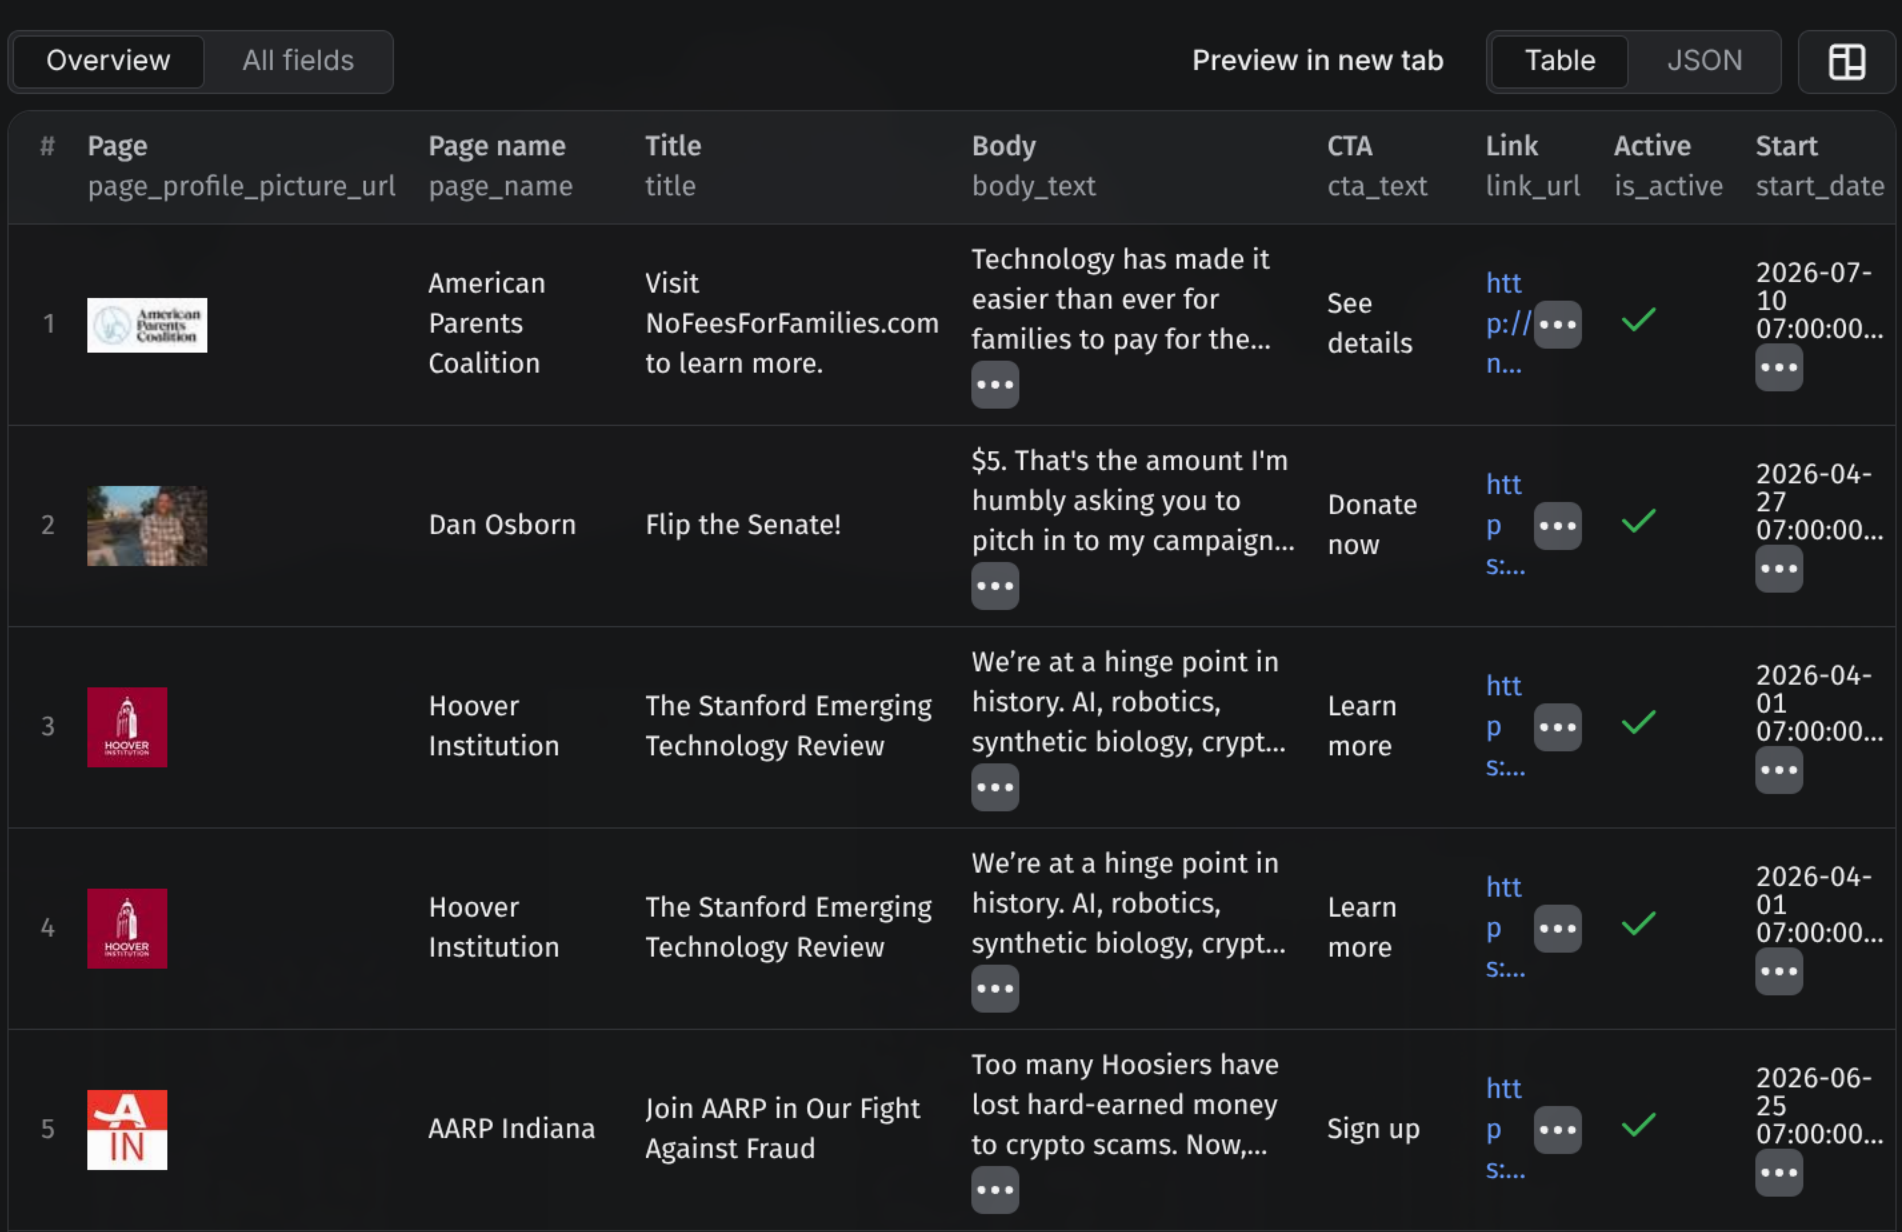Select the 'See details' CTA cell
1902x1232 pixels.
pos(1370,323)
